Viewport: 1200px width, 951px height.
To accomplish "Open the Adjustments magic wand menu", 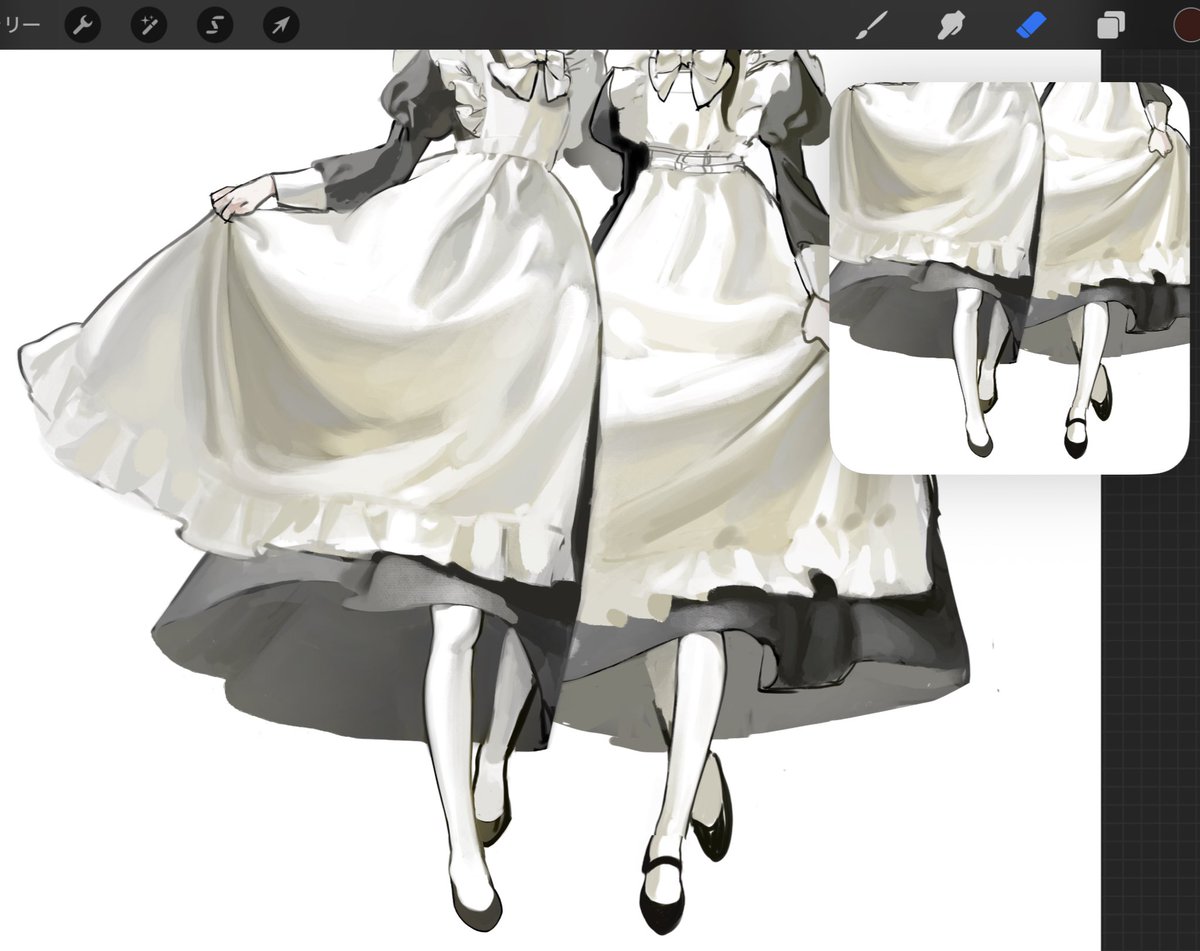I will [x=148, y=25].
